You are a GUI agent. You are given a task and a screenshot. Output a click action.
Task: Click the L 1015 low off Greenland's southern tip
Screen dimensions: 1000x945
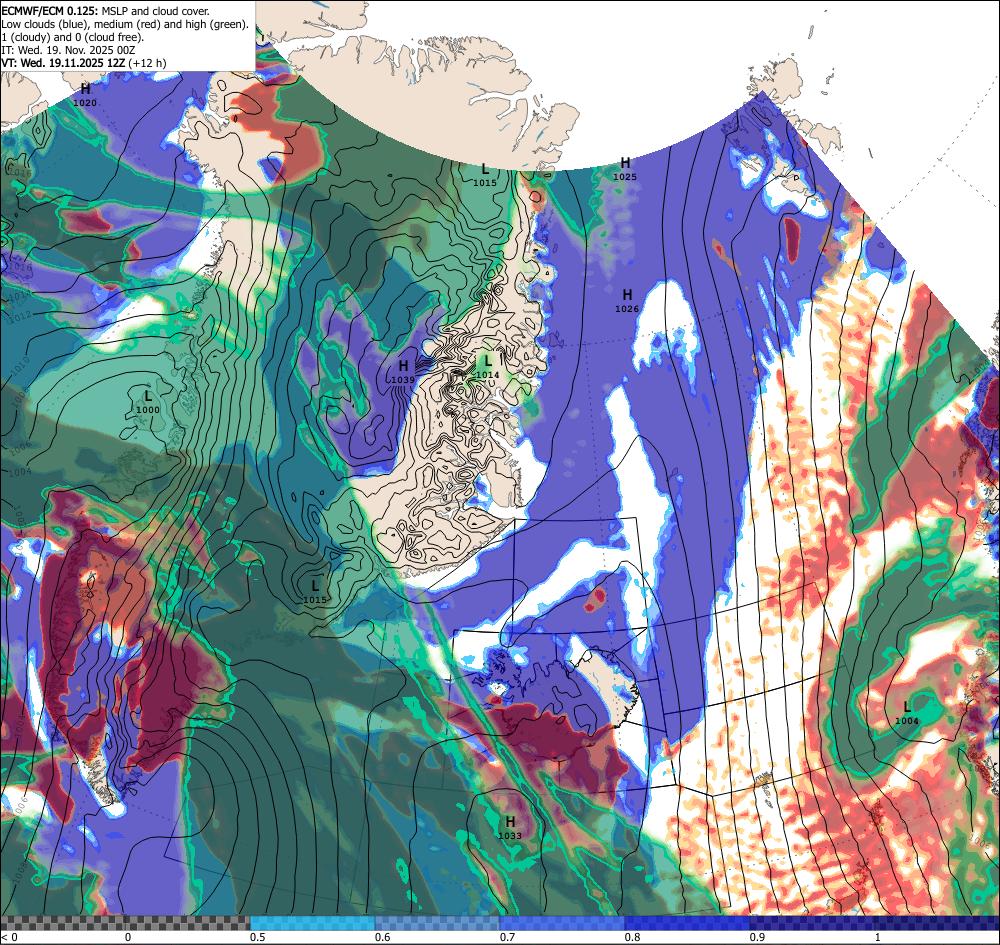[x=314, y=592]
